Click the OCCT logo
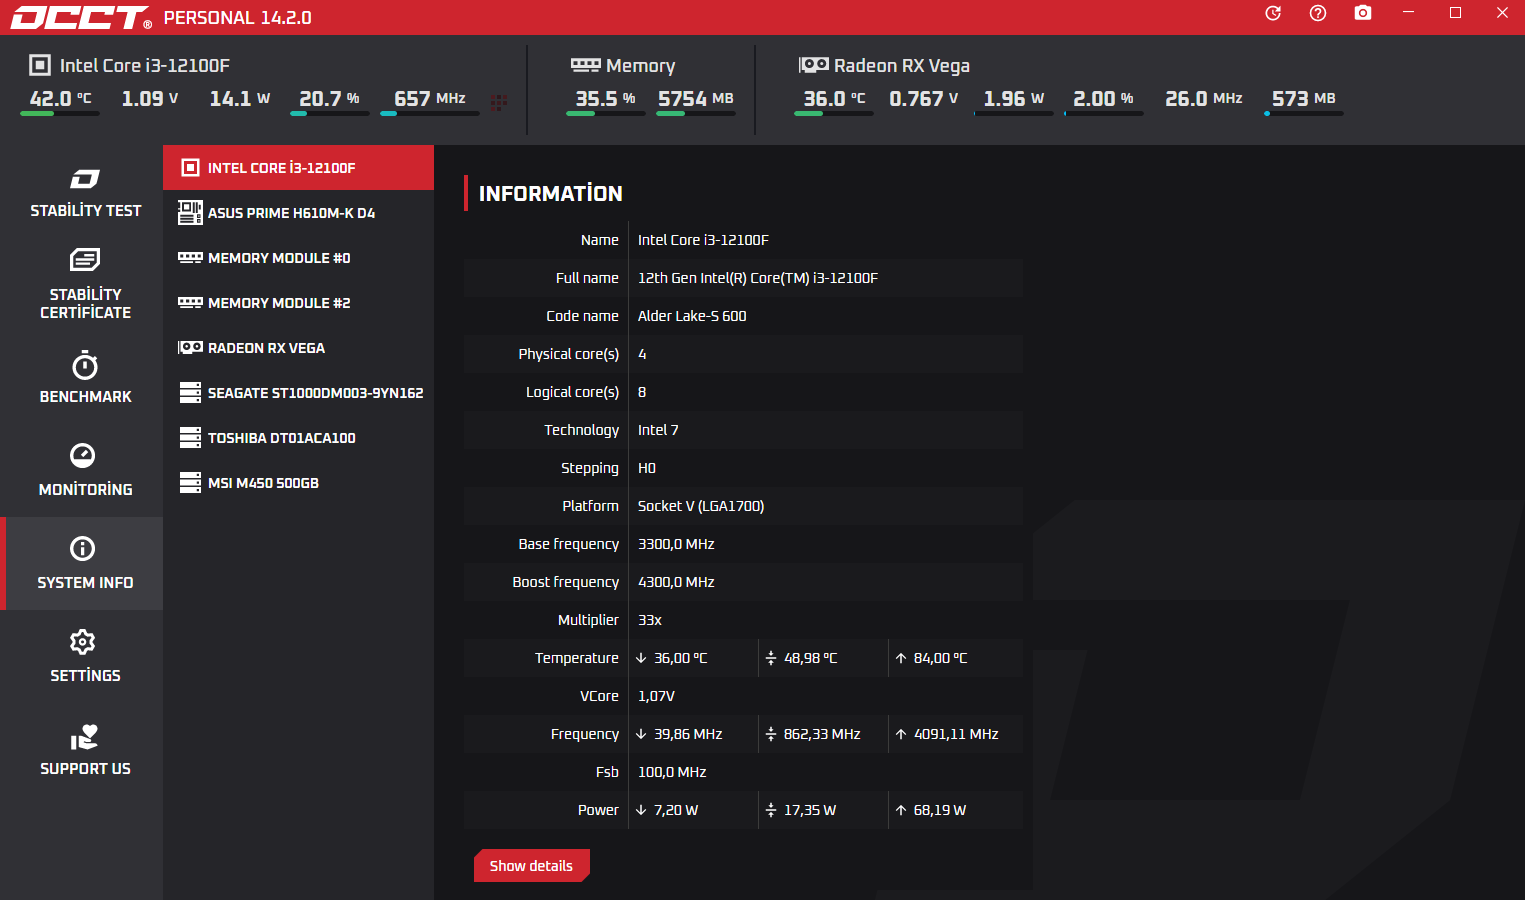Viewport: 1525px width, 900px height. [x=81, y=17]
